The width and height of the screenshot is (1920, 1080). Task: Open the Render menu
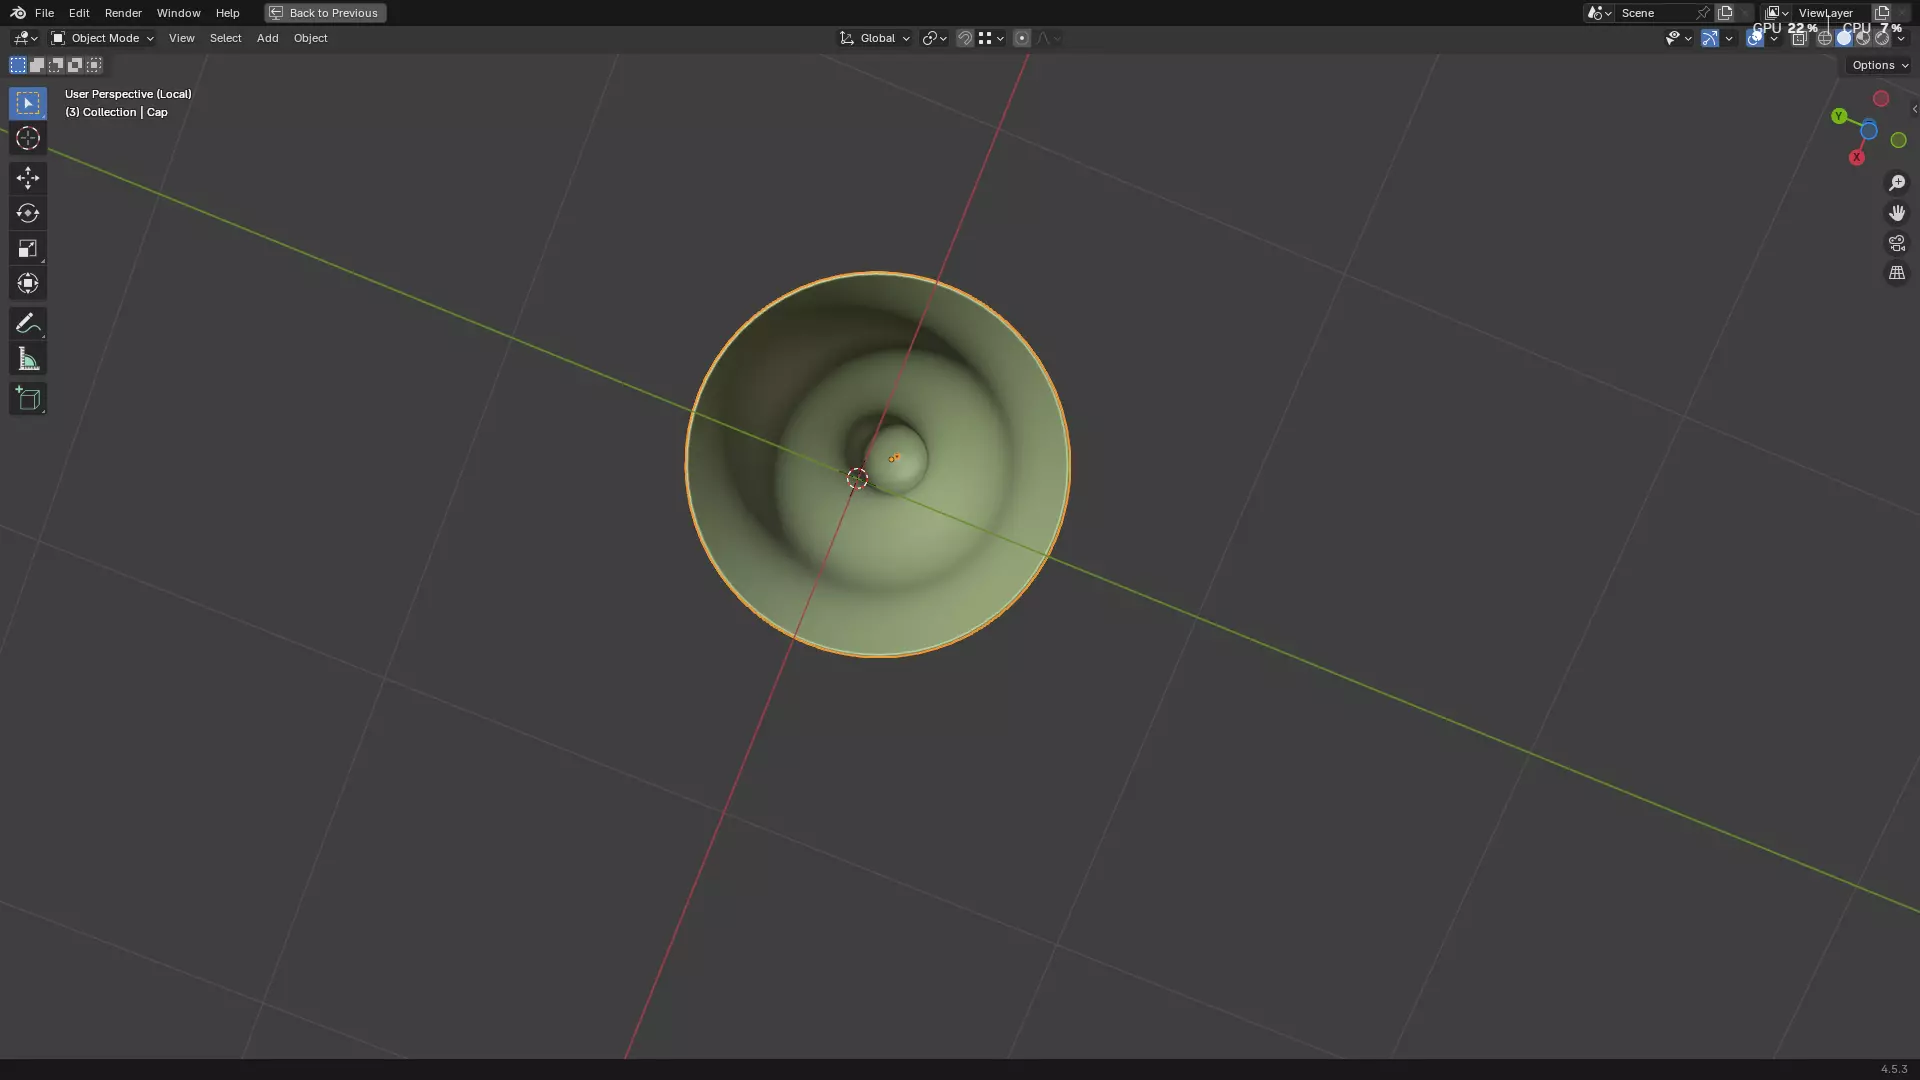click(x=123, y=13)
